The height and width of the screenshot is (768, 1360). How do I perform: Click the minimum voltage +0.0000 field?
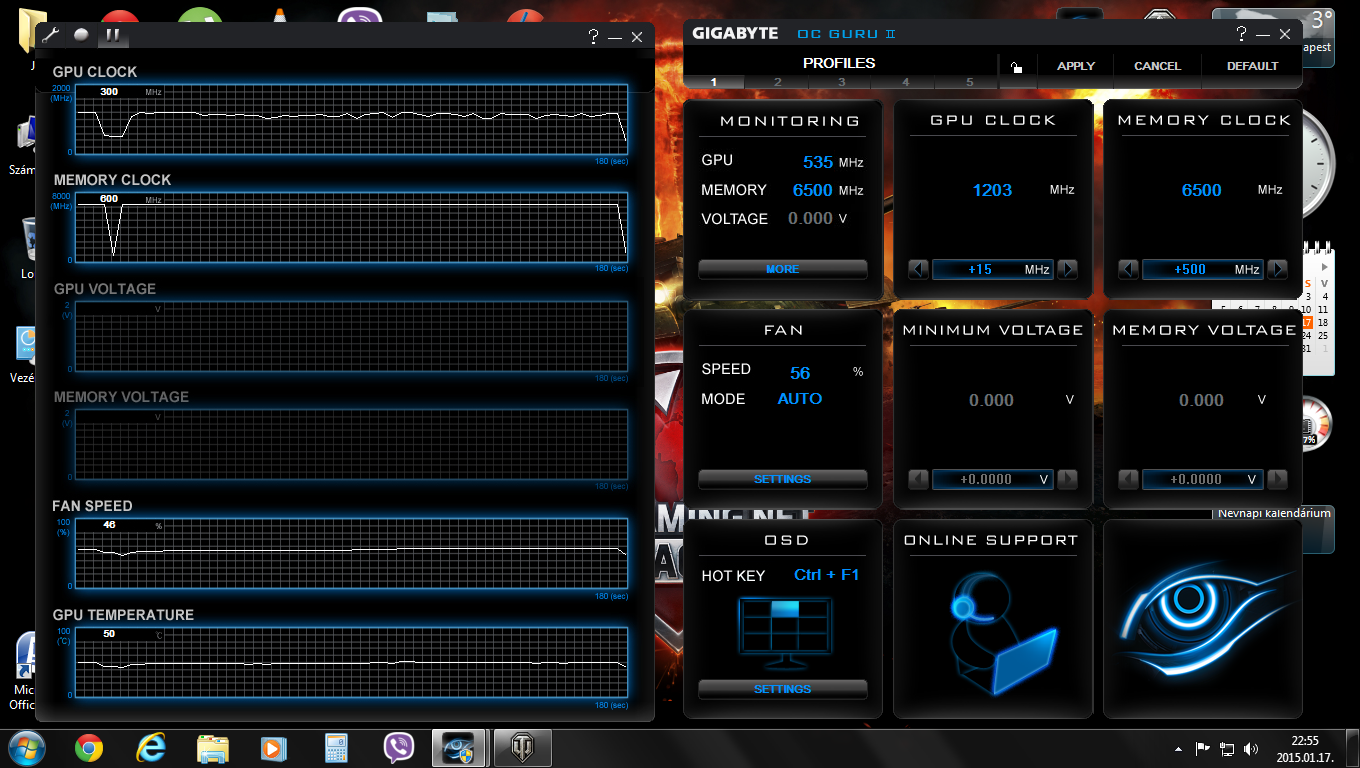click(993, 479)
